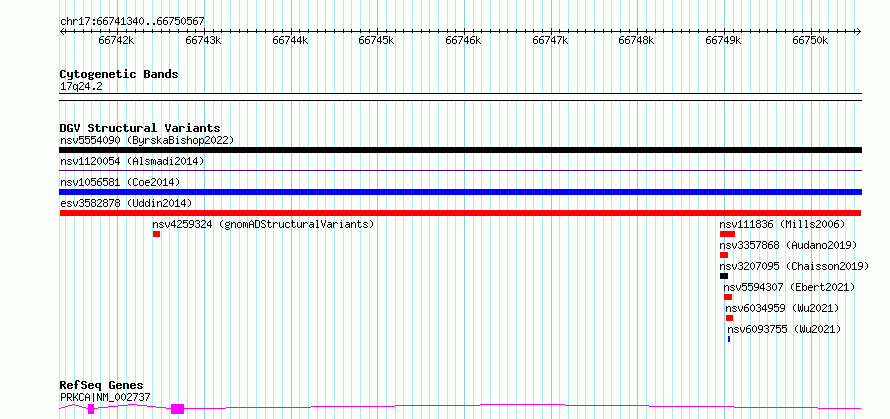This screenshot has width=890, height=419.
Task: Select the 17q24.2 cytogenetic band label
Action: [x=81, y=87]
